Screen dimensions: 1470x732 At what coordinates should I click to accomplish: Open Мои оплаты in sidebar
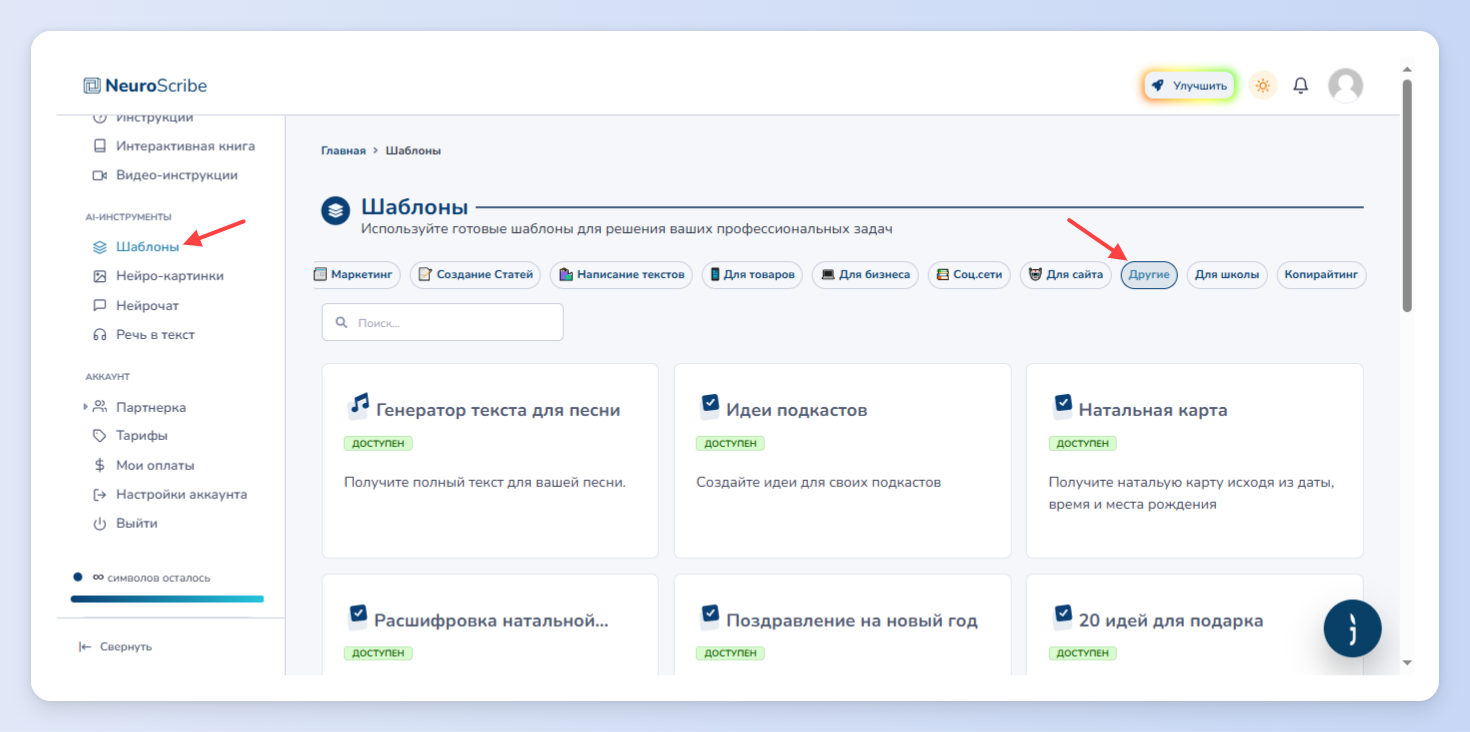[x=143, y=465]
